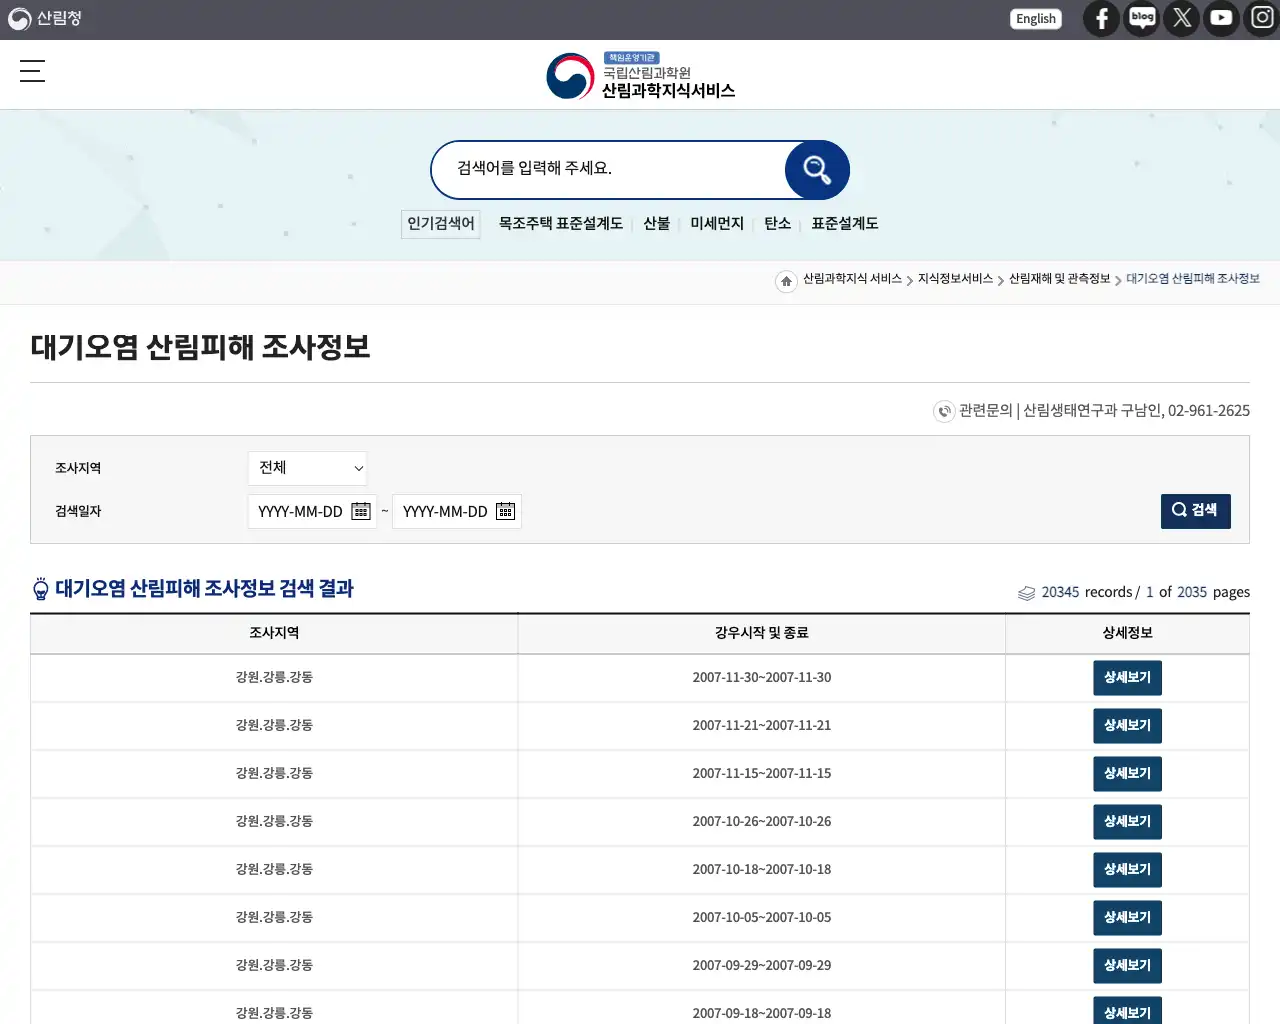
Task: Open the start date calendar icon
Action: [x=361, y=511]
